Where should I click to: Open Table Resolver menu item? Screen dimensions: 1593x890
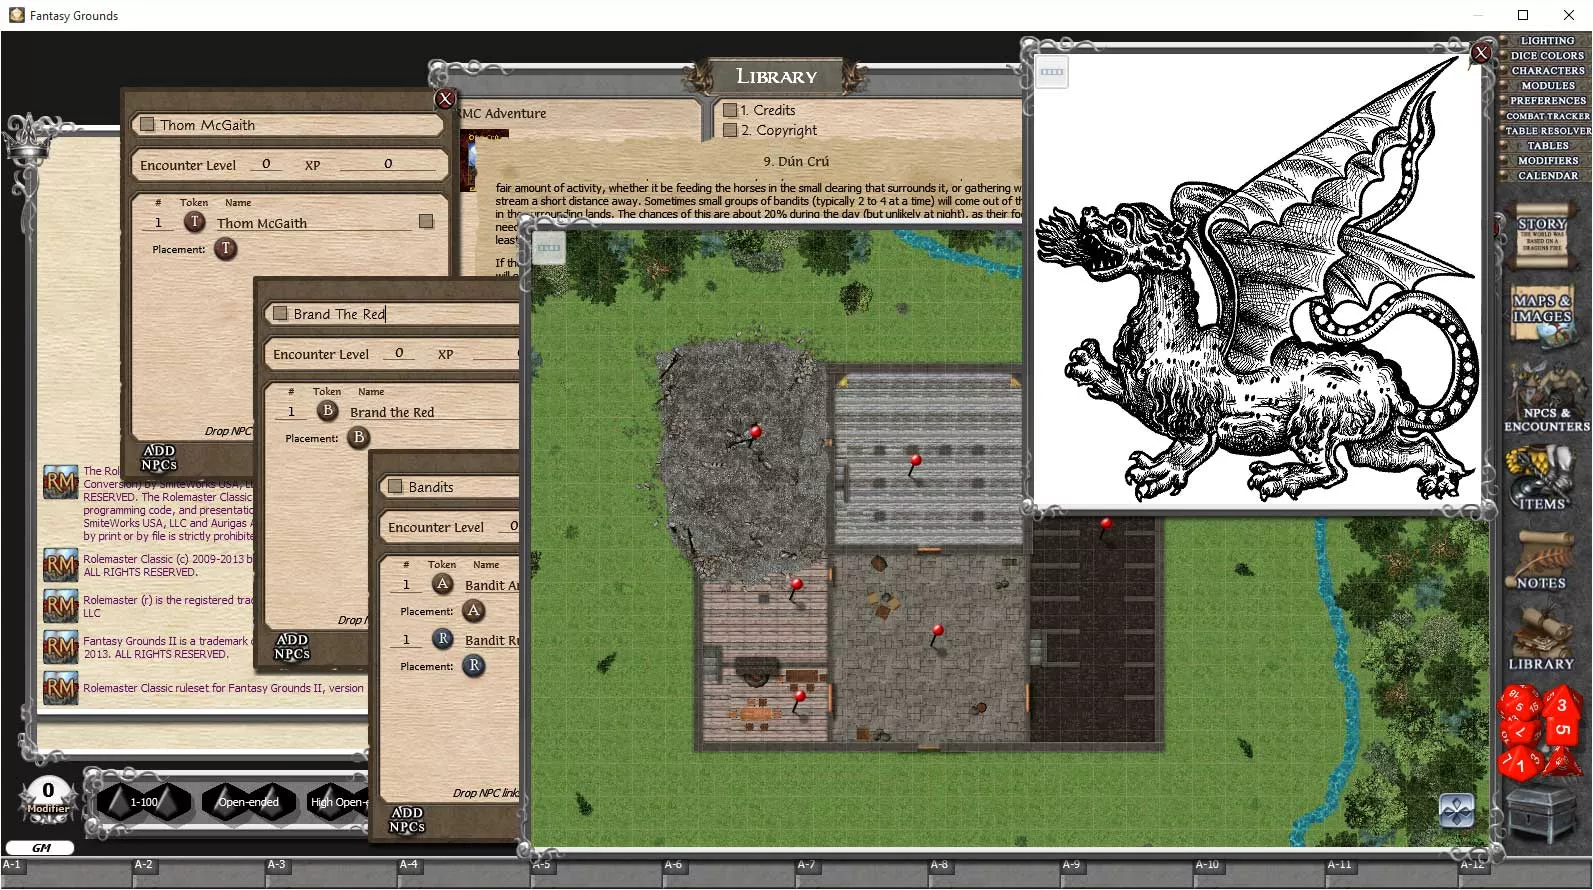pos(1547,130)
